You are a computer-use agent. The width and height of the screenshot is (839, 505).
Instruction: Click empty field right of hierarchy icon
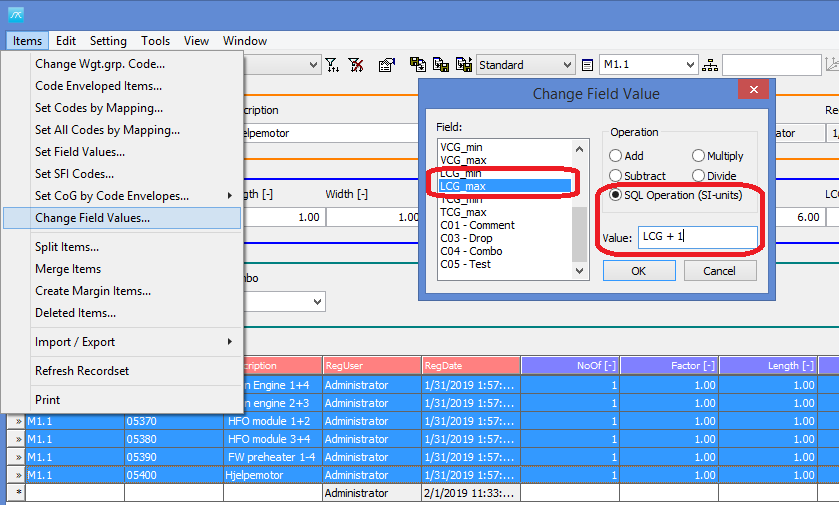coord(772,65)
